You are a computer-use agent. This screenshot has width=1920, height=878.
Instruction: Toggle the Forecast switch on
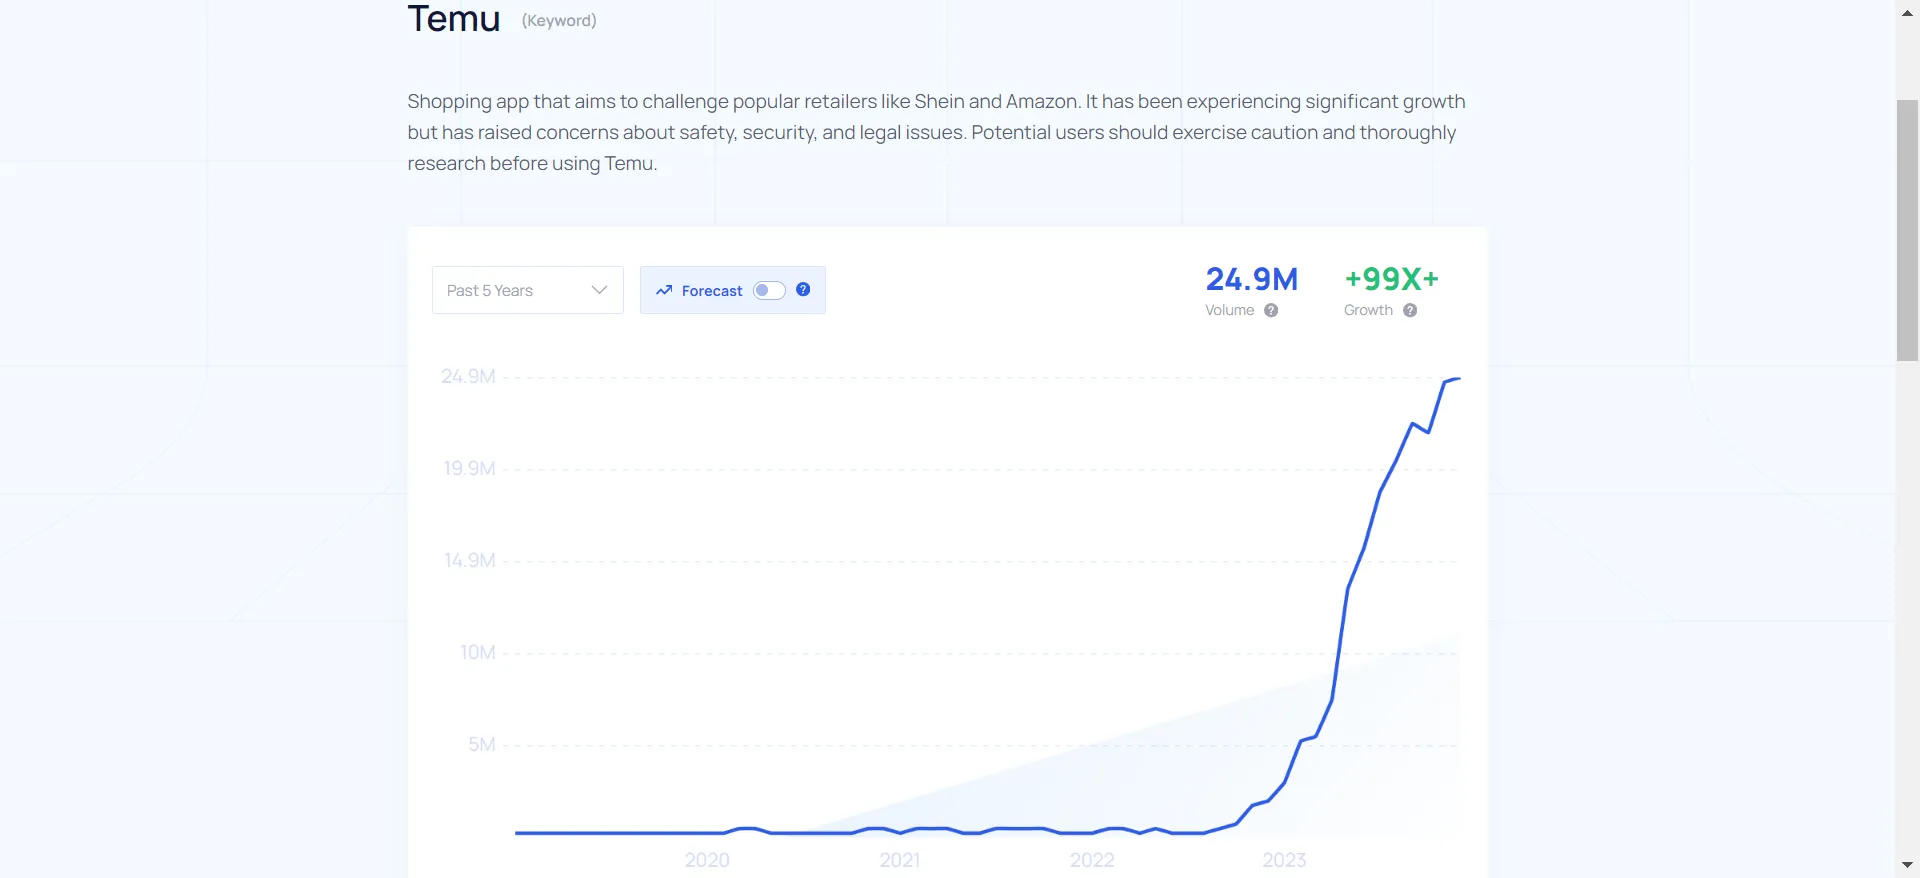[769, 290]
